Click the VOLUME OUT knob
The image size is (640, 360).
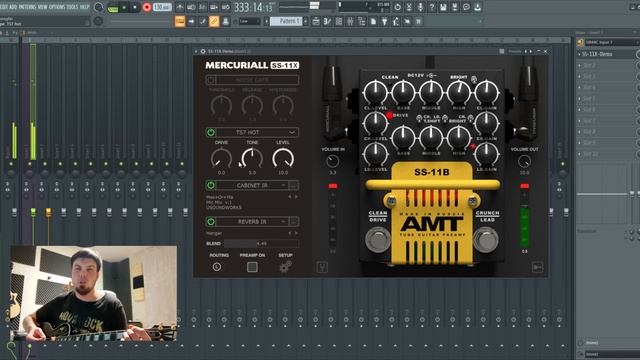coord(524,162)
